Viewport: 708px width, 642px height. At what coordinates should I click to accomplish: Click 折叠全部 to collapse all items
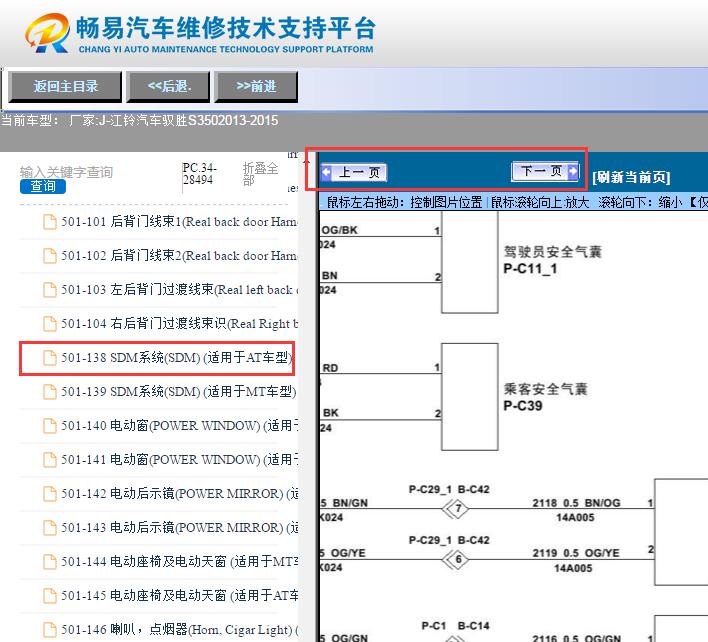pos(260,174)
